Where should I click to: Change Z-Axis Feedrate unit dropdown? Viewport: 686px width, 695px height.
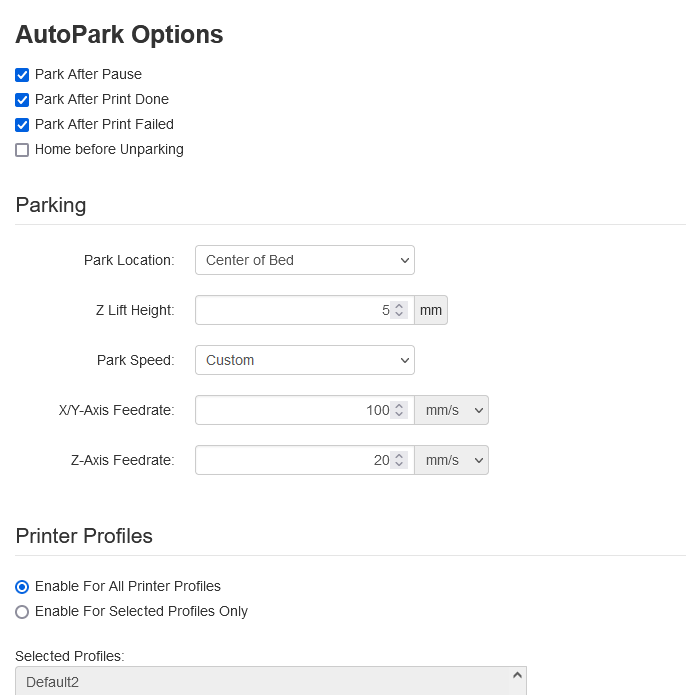point(452,461)
